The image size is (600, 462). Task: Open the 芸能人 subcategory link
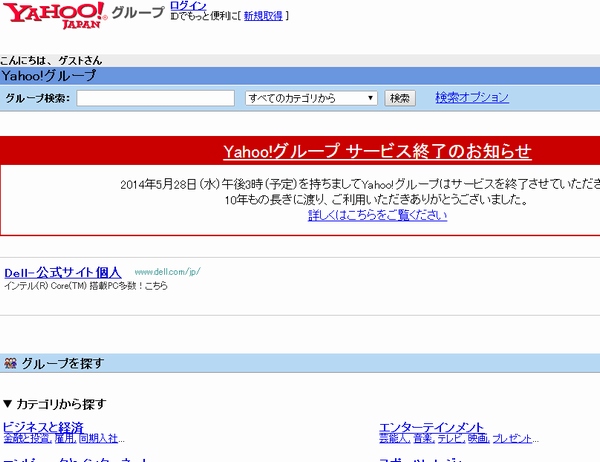point(394,438)
